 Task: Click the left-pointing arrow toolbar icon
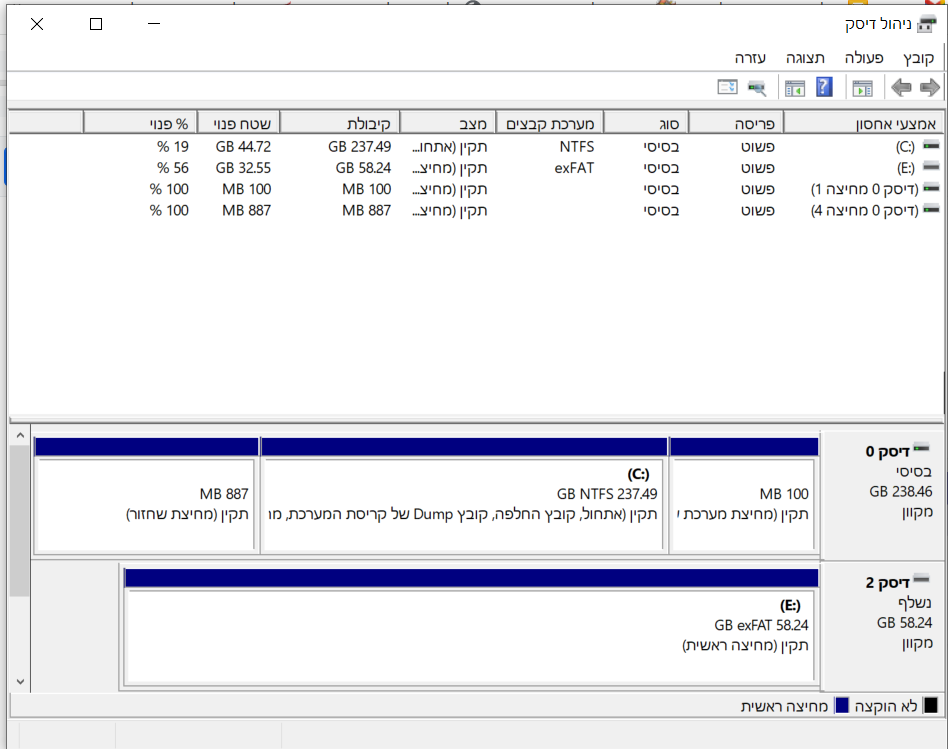(x=901, y=88)
